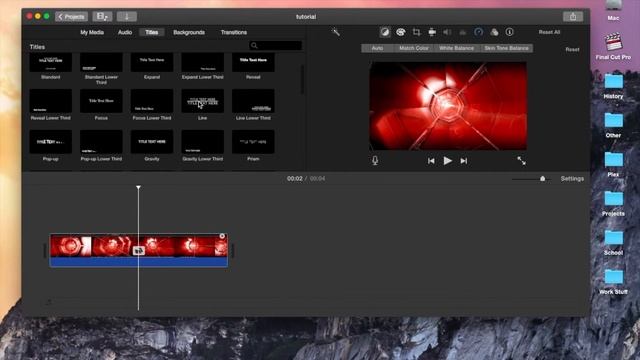Select the Standard title thumbnail
The image size is (640, 360).
[x=51, y=62]
